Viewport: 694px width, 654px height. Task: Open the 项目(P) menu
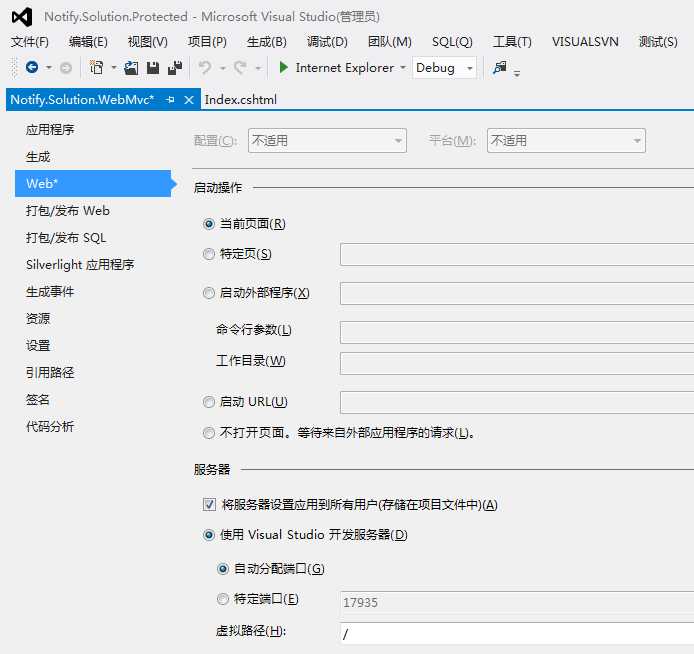[207, 42]
